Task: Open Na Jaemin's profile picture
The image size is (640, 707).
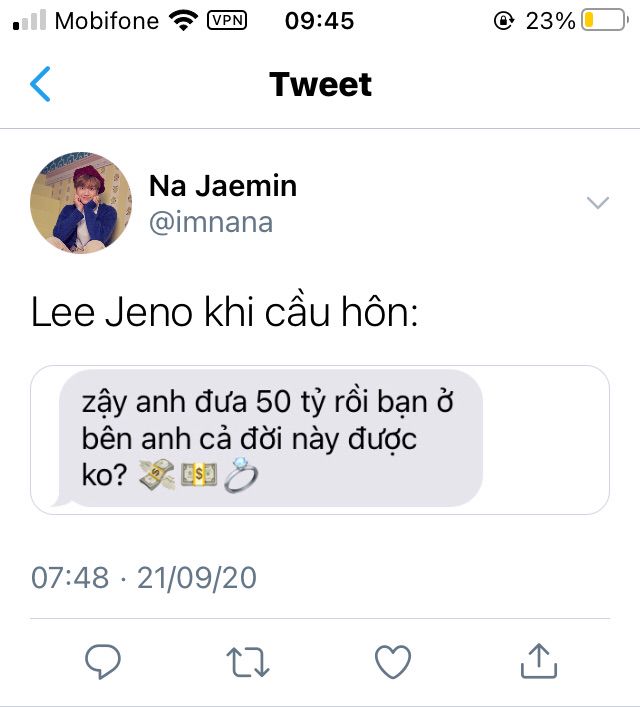Action: [81, 203]
